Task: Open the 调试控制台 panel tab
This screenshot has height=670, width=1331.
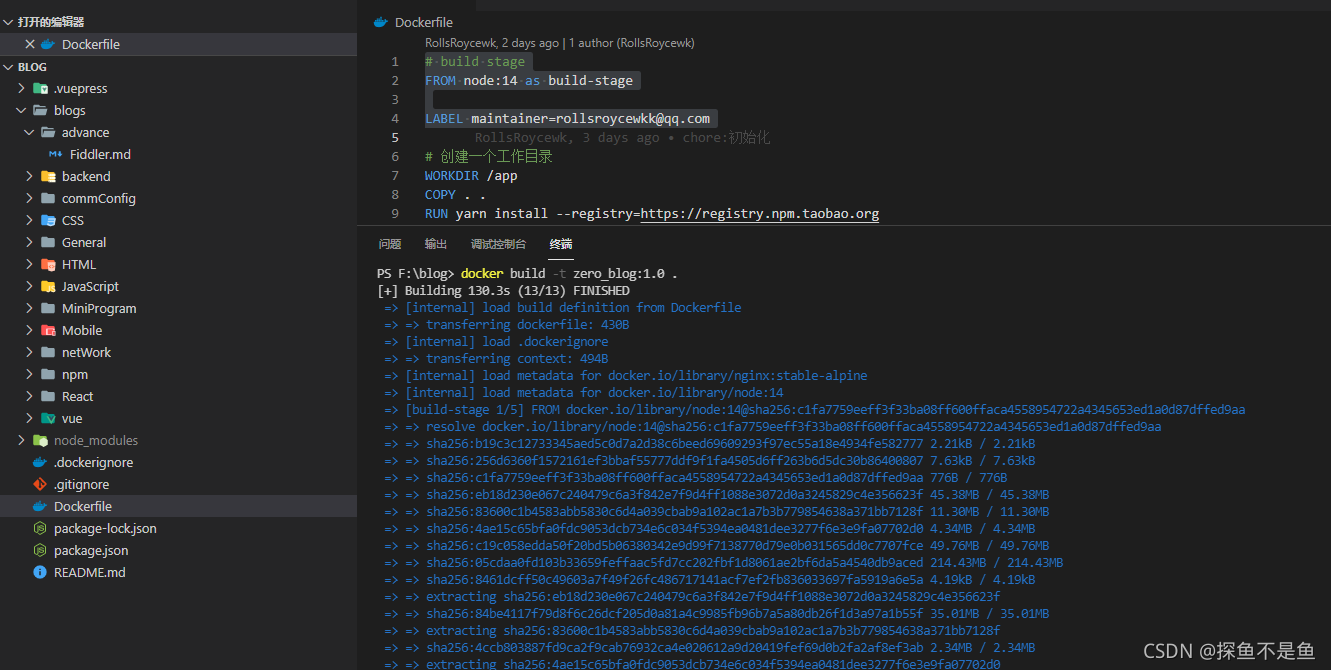Action: 498,244
